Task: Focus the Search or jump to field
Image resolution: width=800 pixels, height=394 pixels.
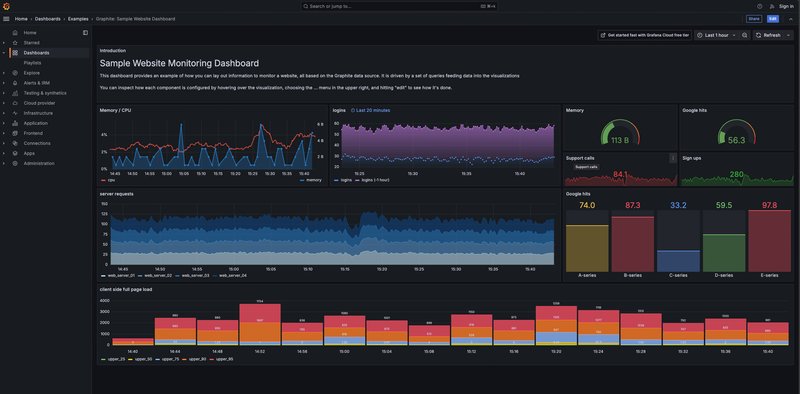Action: click(399, 6)
